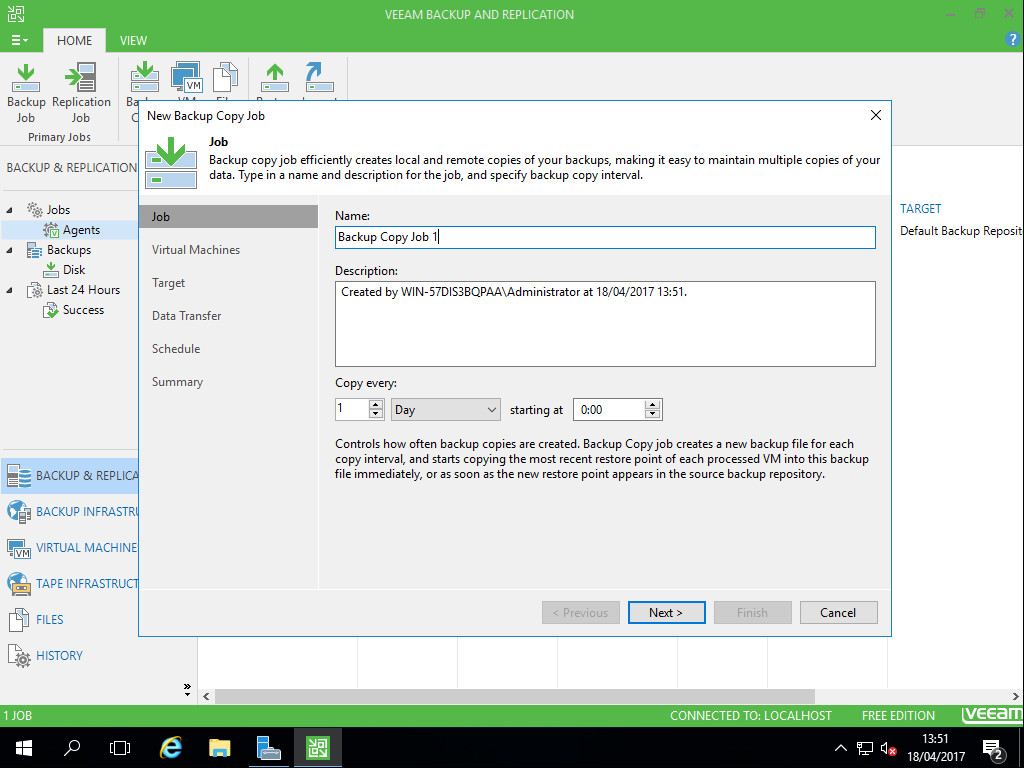Viewport: 1024px width, 768px height.
Task: Click the Veeam taskbar application icon
Action: coord(318,748)
